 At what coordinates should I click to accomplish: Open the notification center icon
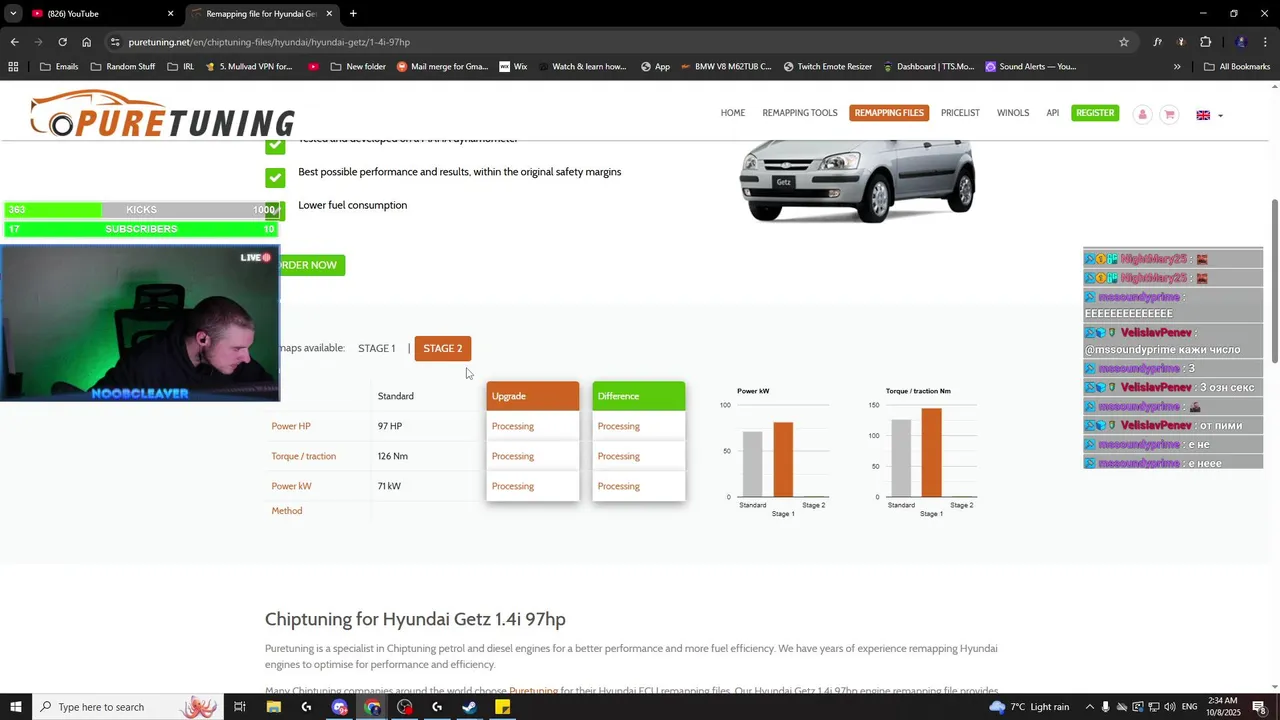point(1260,707)
